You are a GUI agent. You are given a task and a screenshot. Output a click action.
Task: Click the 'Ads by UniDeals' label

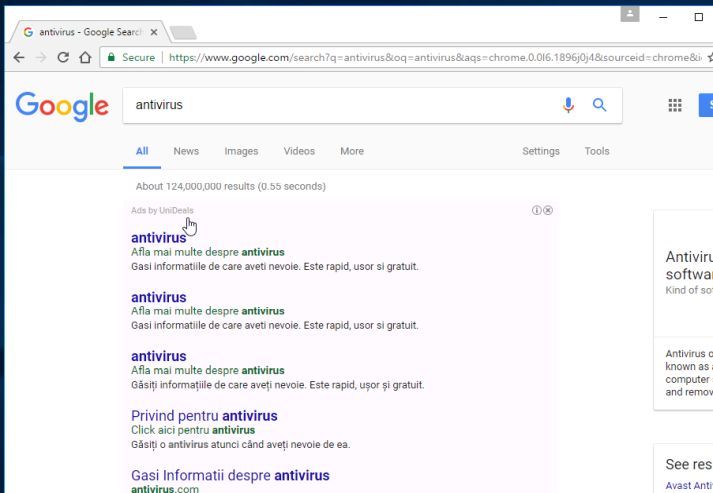pos(162,210)
